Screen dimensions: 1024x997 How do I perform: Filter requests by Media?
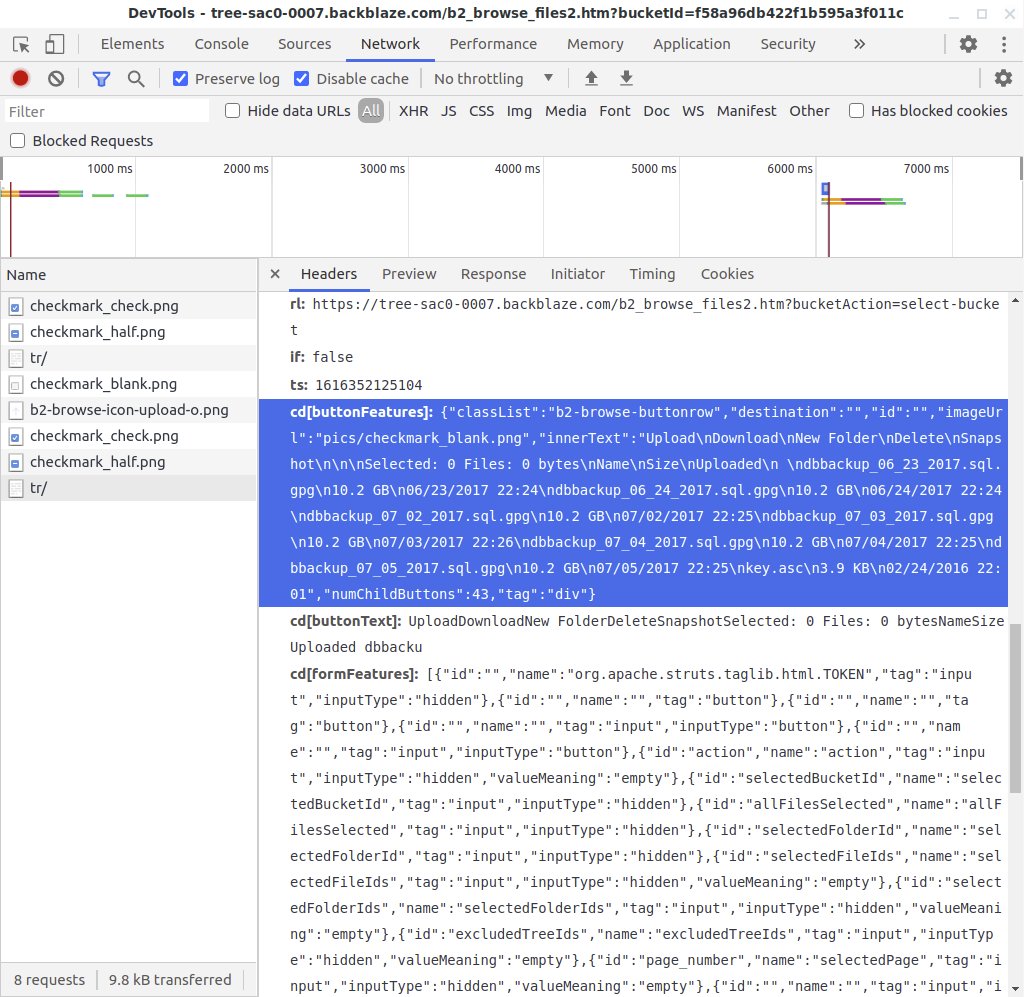click(x=566, y=111)
